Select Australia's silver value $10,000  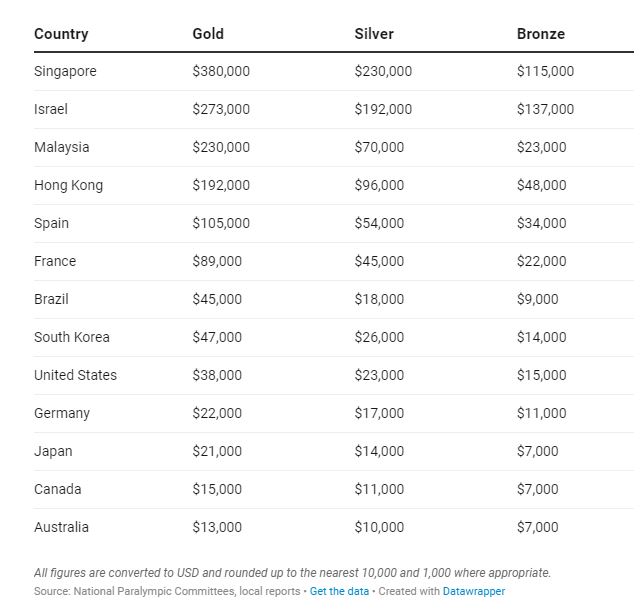[379, 527]
